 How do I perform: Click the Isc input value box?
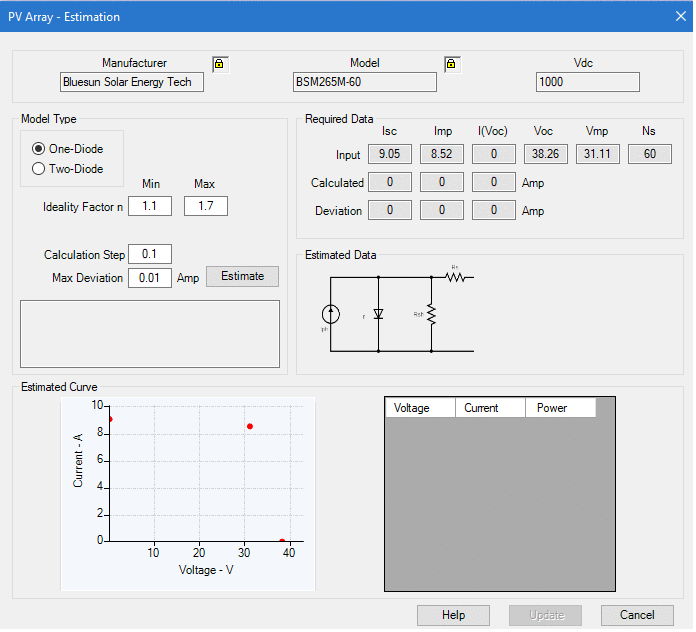pos(389,154)
